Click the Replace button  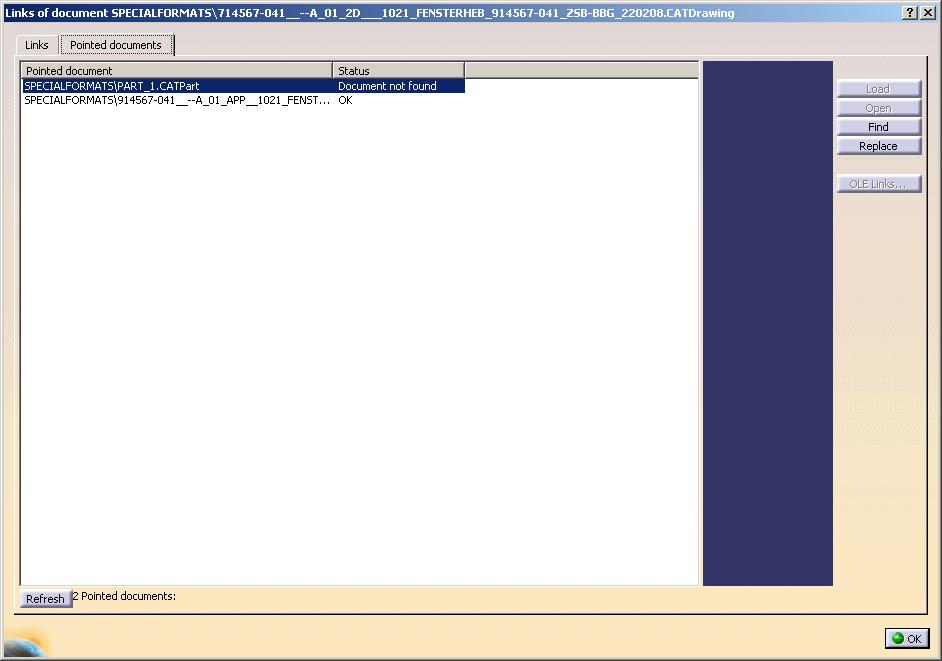[878, 146]
